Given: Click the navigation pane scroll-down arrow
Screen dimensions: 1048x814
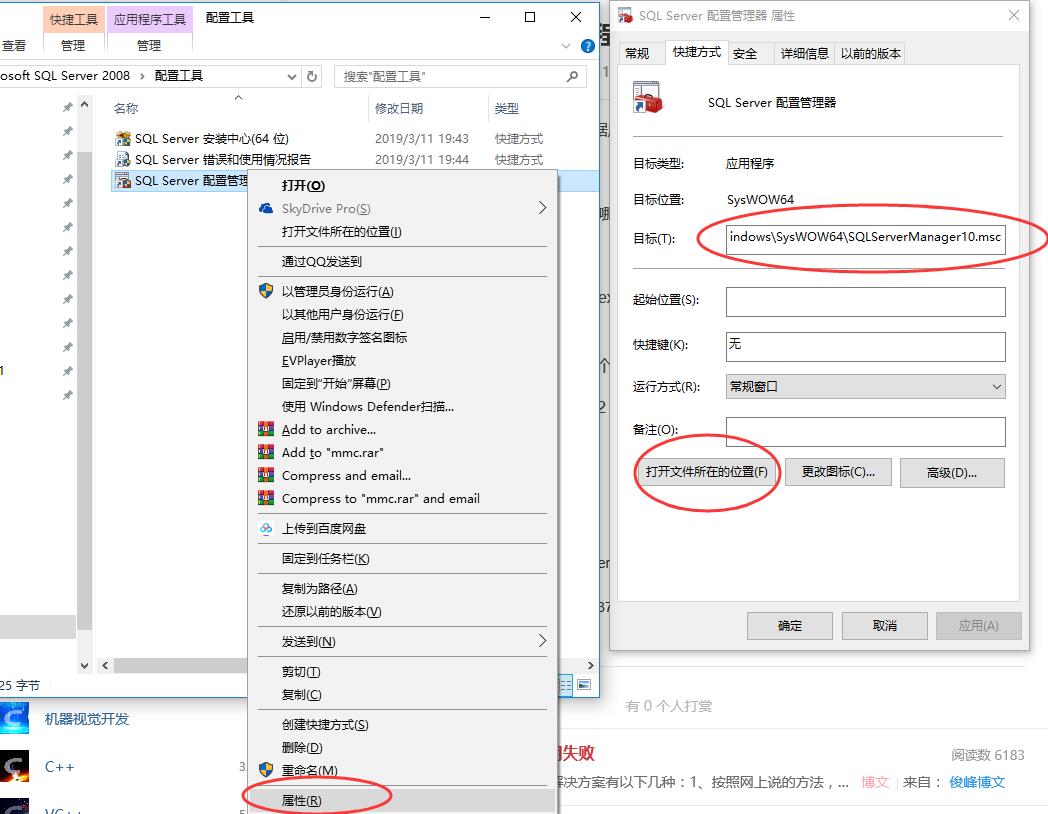Looking at the screenshot, I should click(84, 665).
